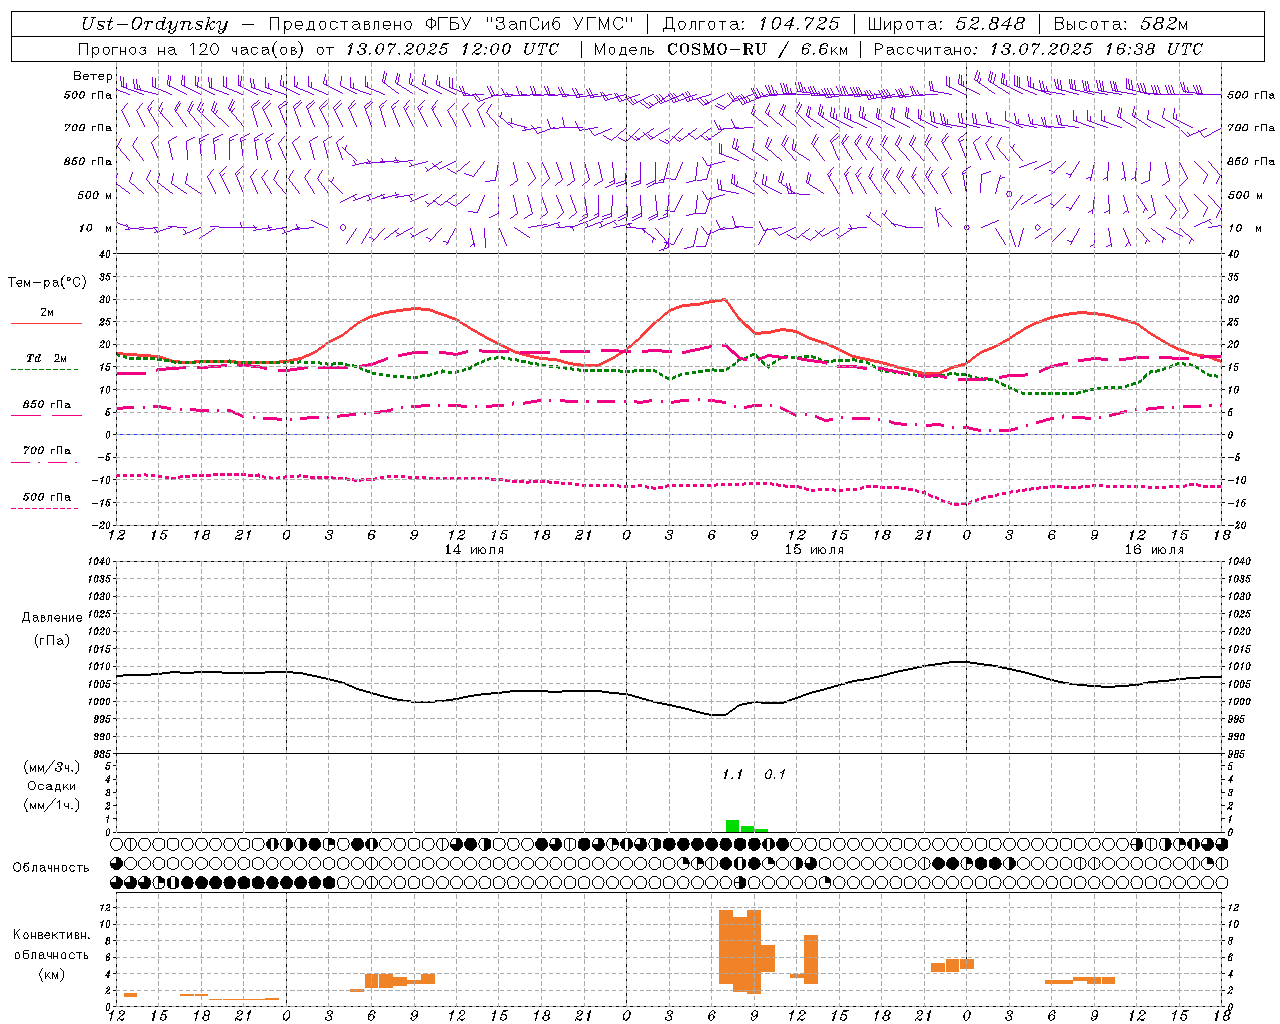Click the 'Прогноз на 120 часа(ов)' forecast text
This screenshot has width=1280, height=1024.
pos(192,49)
